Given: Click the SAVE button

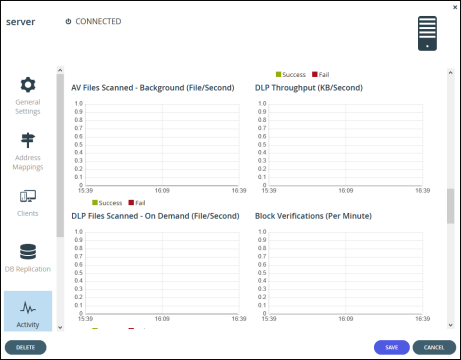Looking at the screenshot, I should [392, 347].
